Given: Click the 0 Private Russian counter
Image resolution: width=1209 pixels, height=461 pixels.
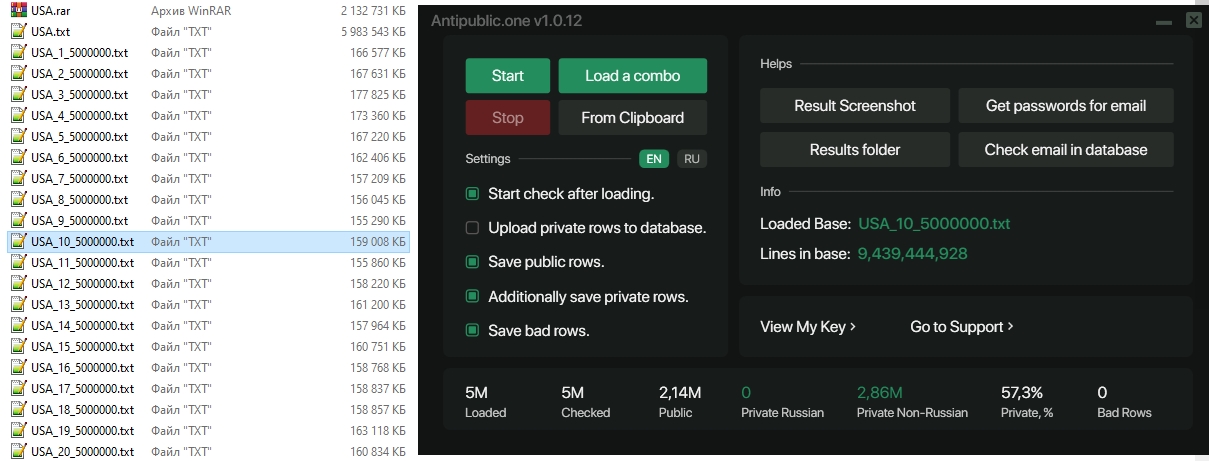Looking at the screenshot, I should click(x=746, y=393).
